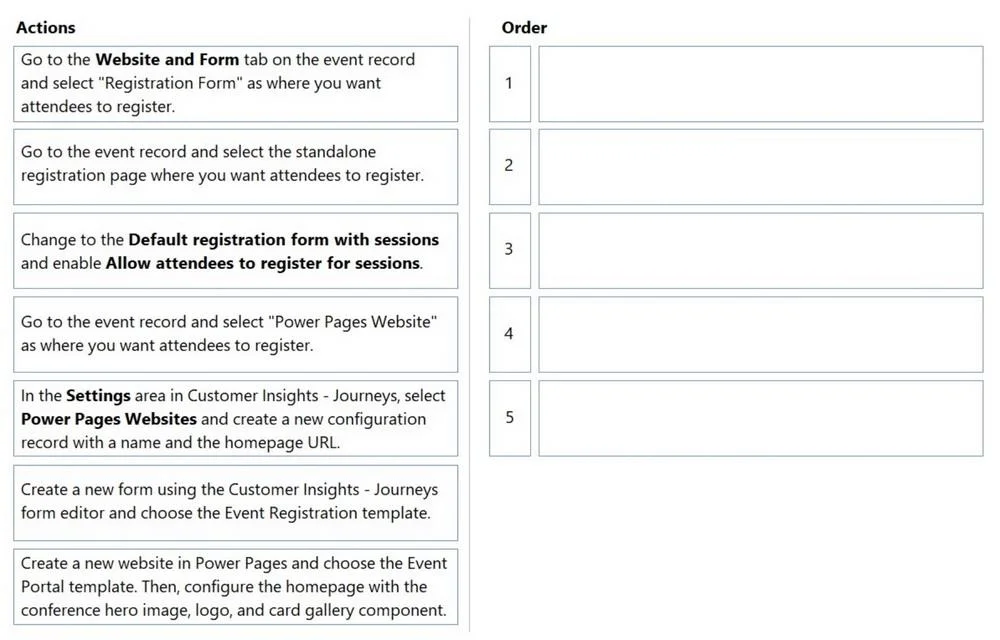Select the Settings area Power Pages Websites action

pyautogui.click(x=235, y=418)
